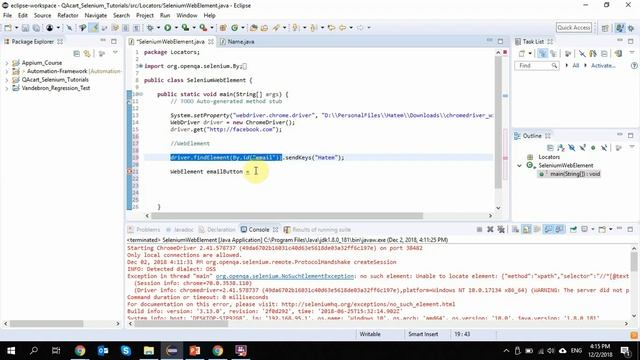The image size is (640, 360).
Task: Switch to the Debug perspective icon
Action: pos(631,28)
